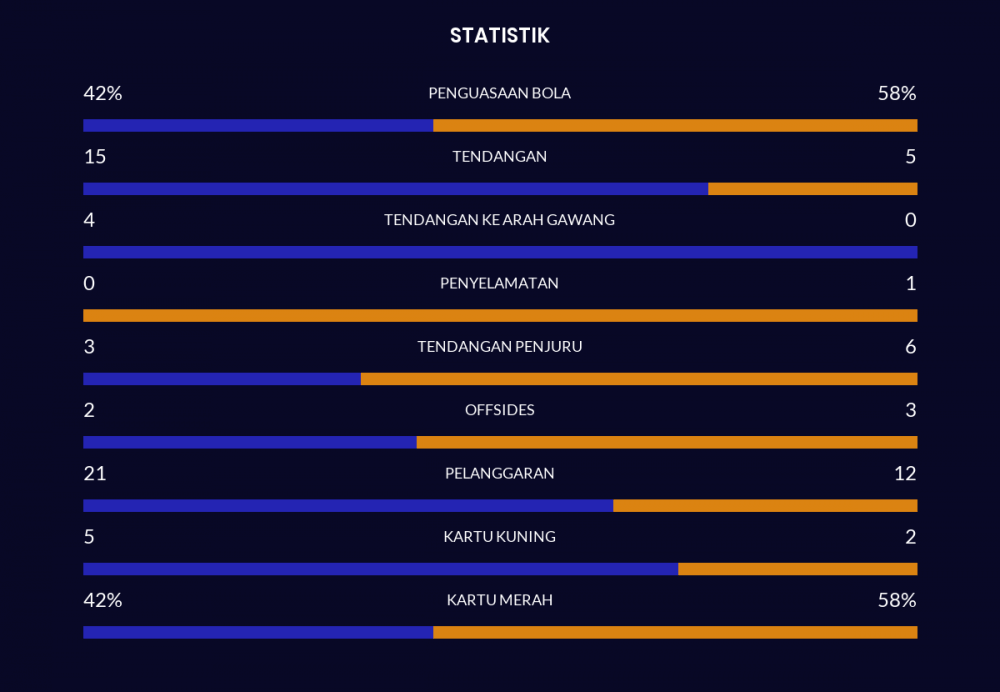Click the KARTU KUNING label
This screenshot has height=692, width=1000.
[x=499, y=536]
